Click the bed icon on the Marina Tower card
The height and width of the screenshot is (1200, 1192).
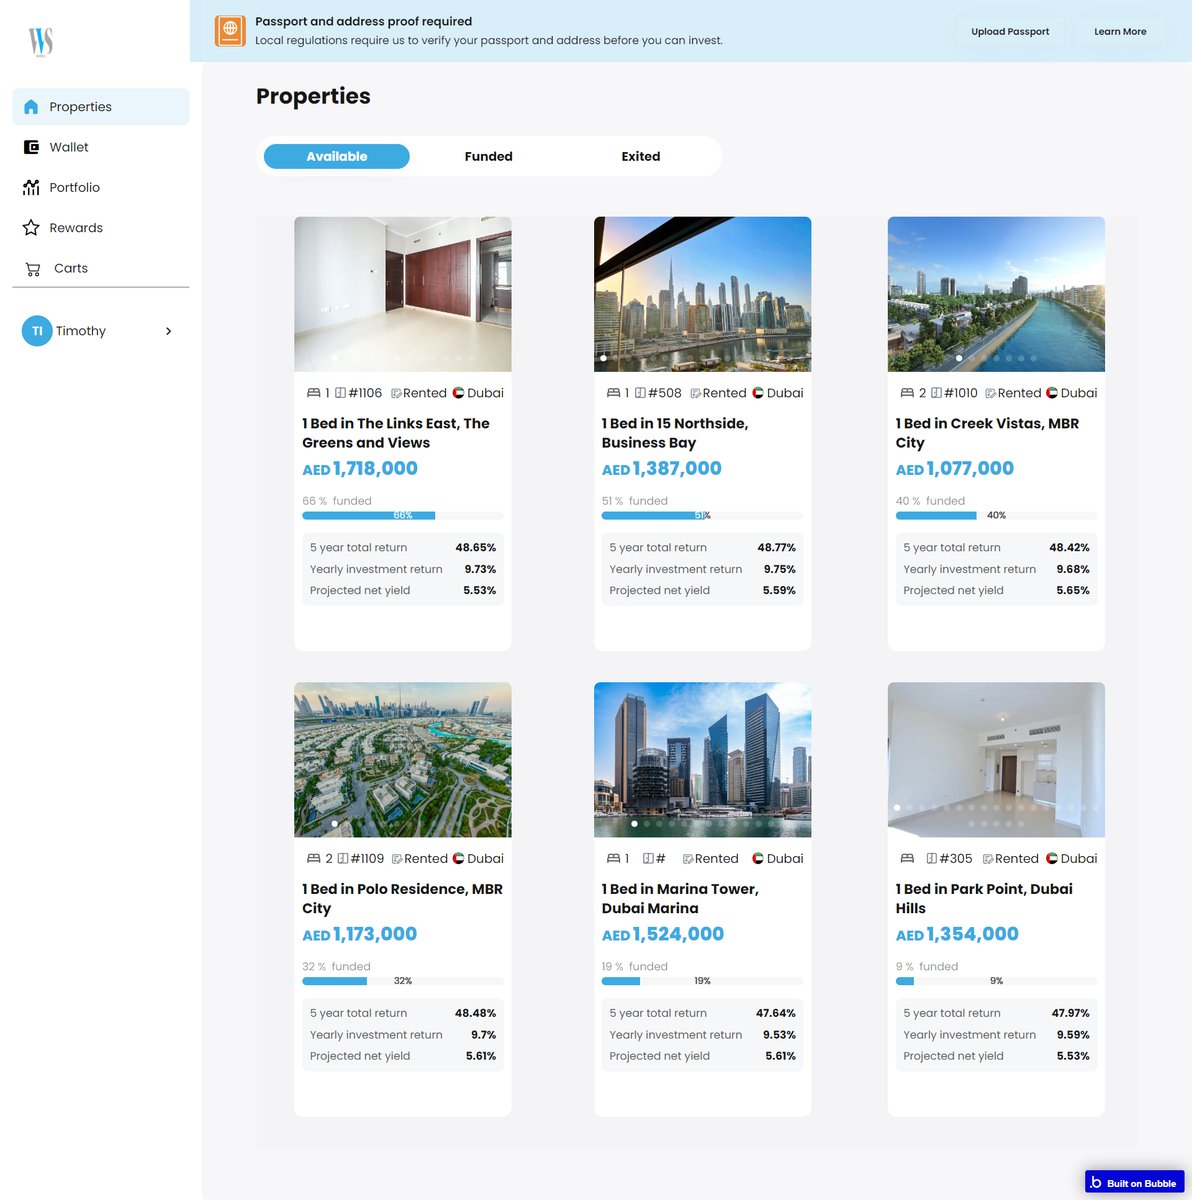[x=613, y=859]
